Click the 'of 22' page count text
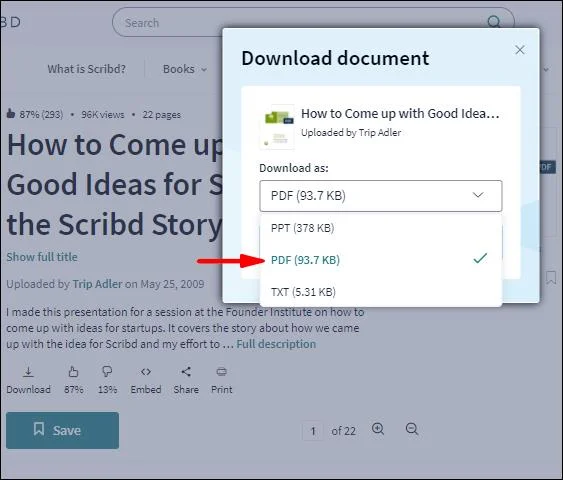Screen dimensions: 563x480 344,431
